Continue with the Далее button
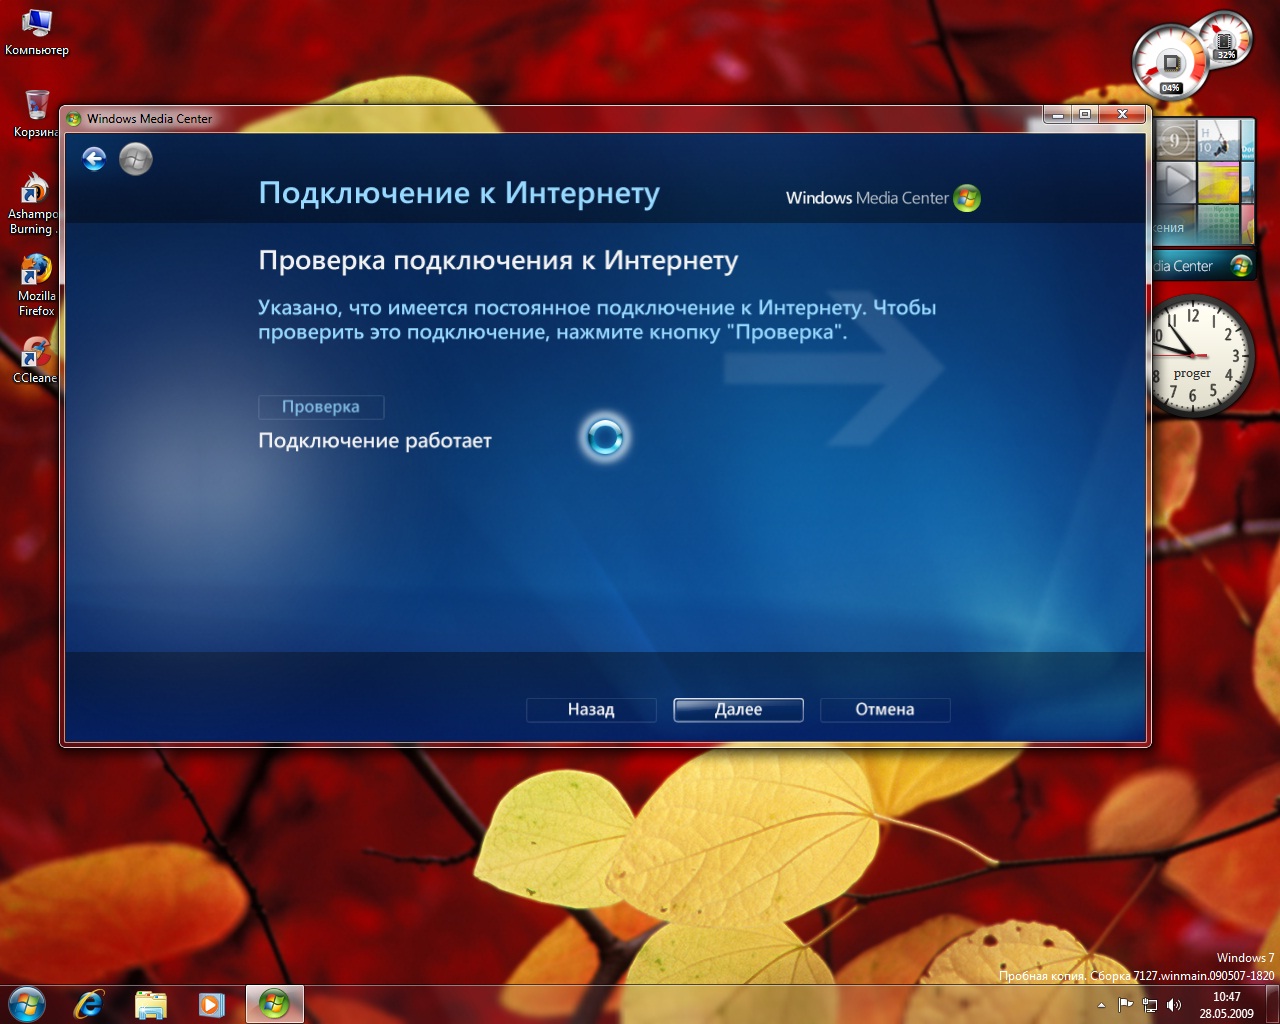This screenshot has width=1280, height=1024. (x=738, y=710)
